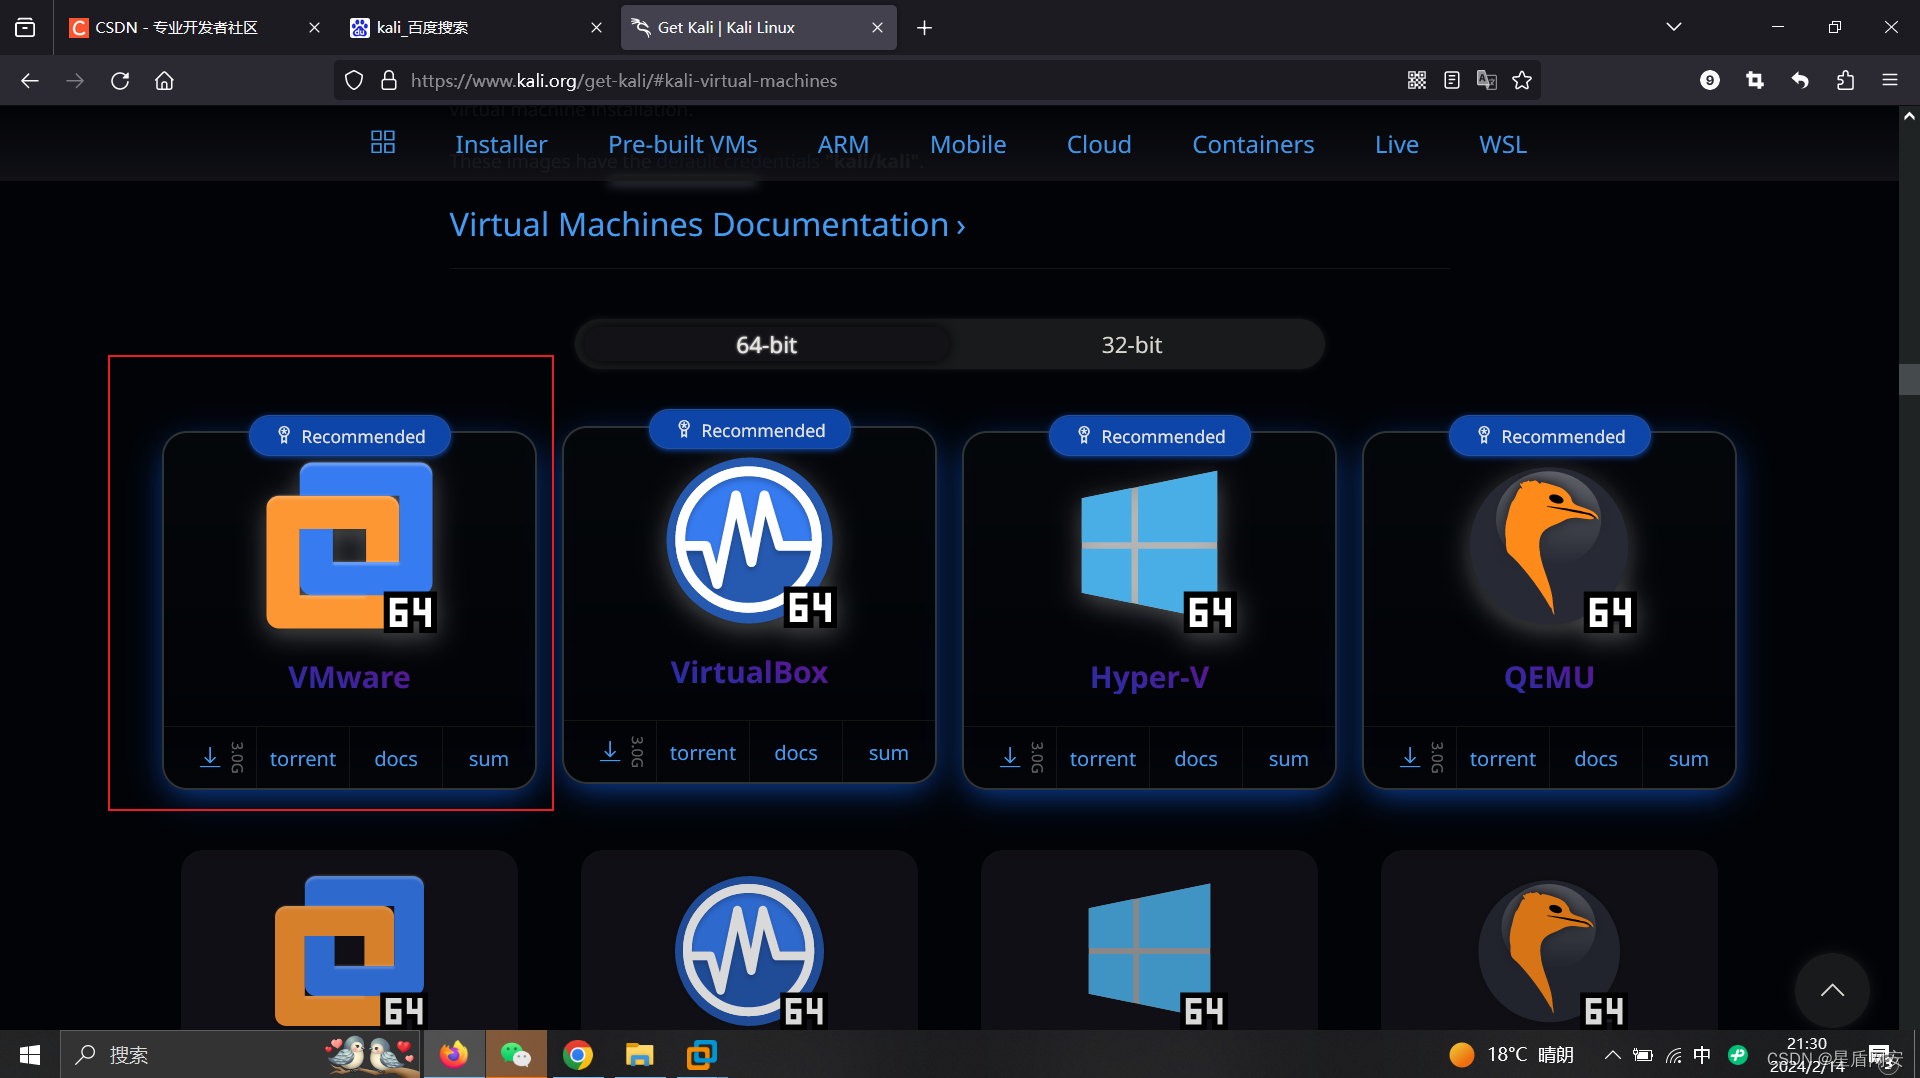This screenshot has width=1920, height=1078.
Task: Open the QEMU docs link
Action: [x=1596, y=759]
